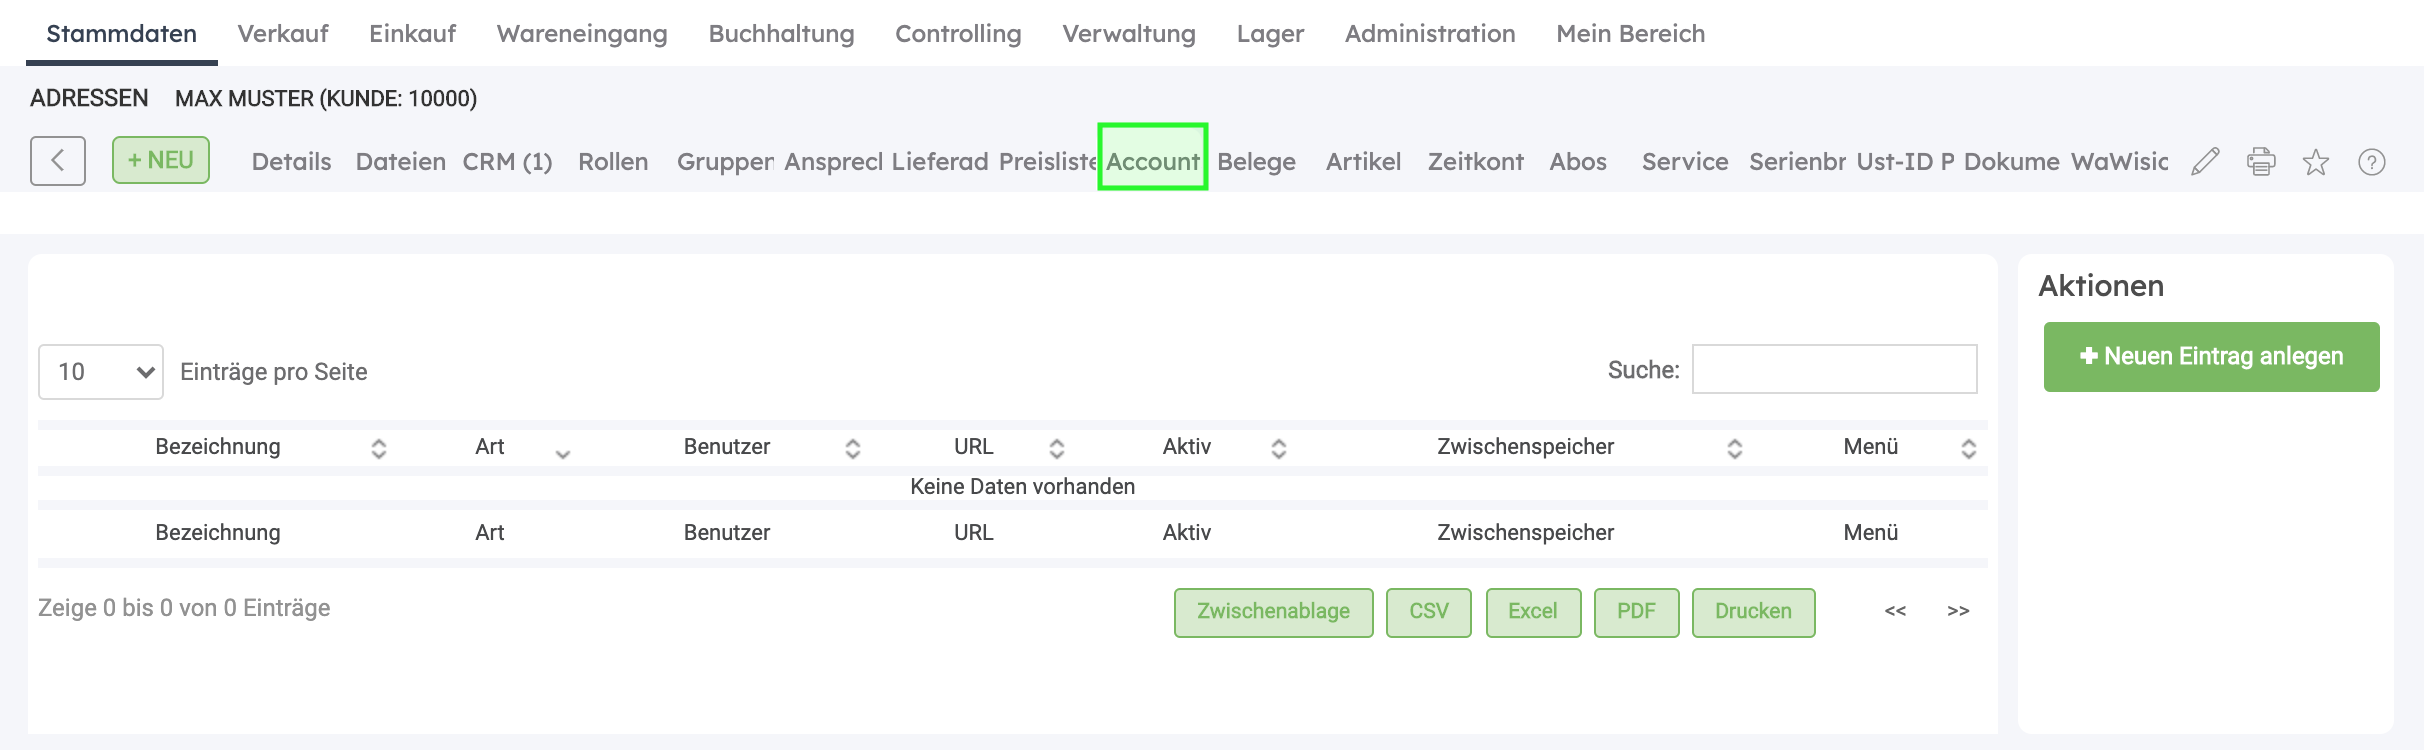Click the back arrow button
2424x750 pixels.
coord(58,161)
